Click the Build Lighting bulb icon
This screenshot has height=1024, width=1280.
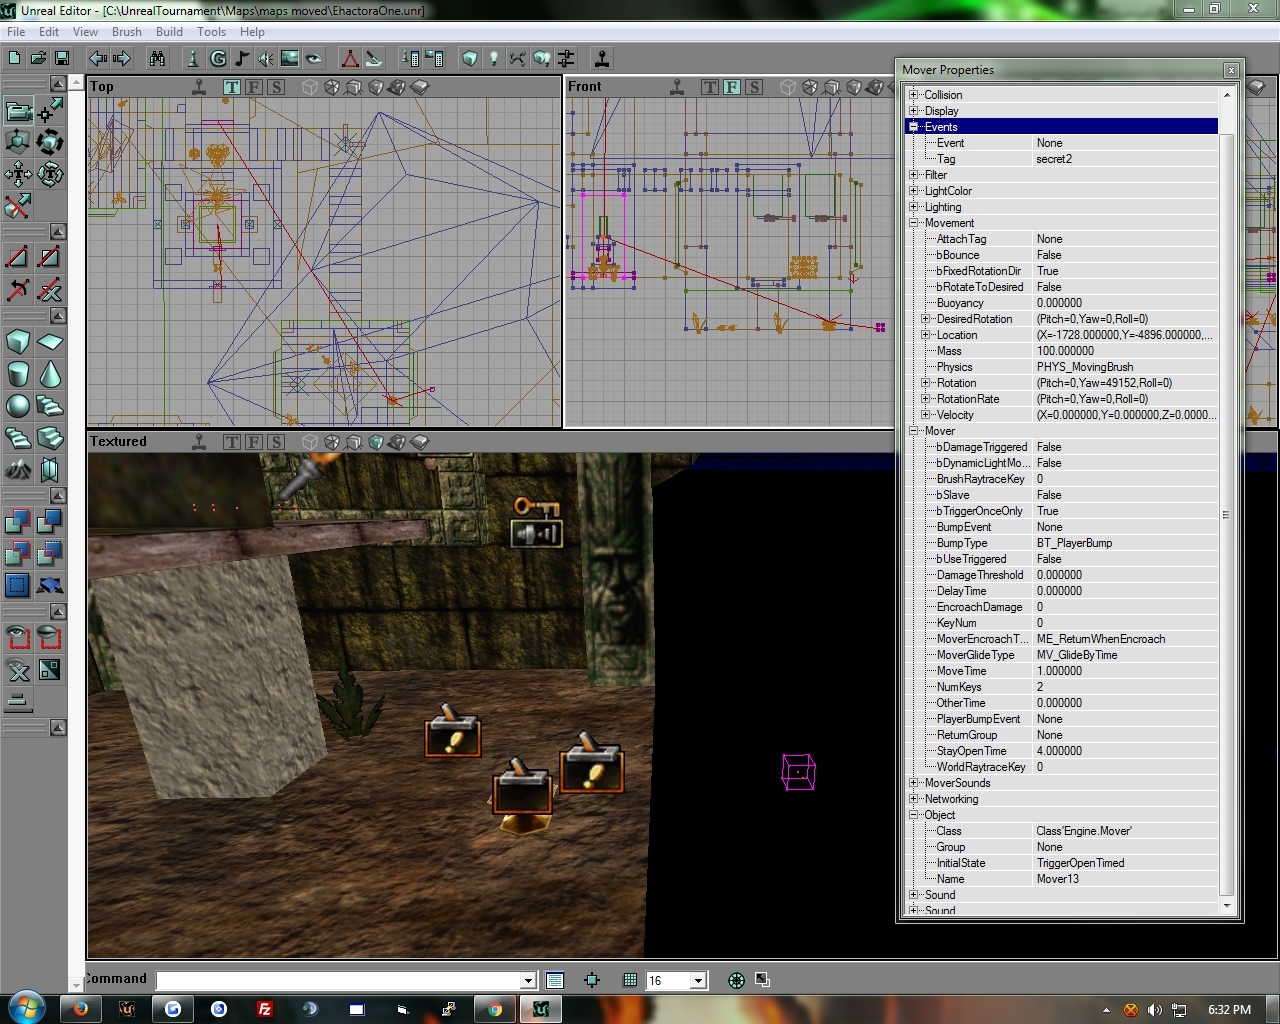(494, 58)
